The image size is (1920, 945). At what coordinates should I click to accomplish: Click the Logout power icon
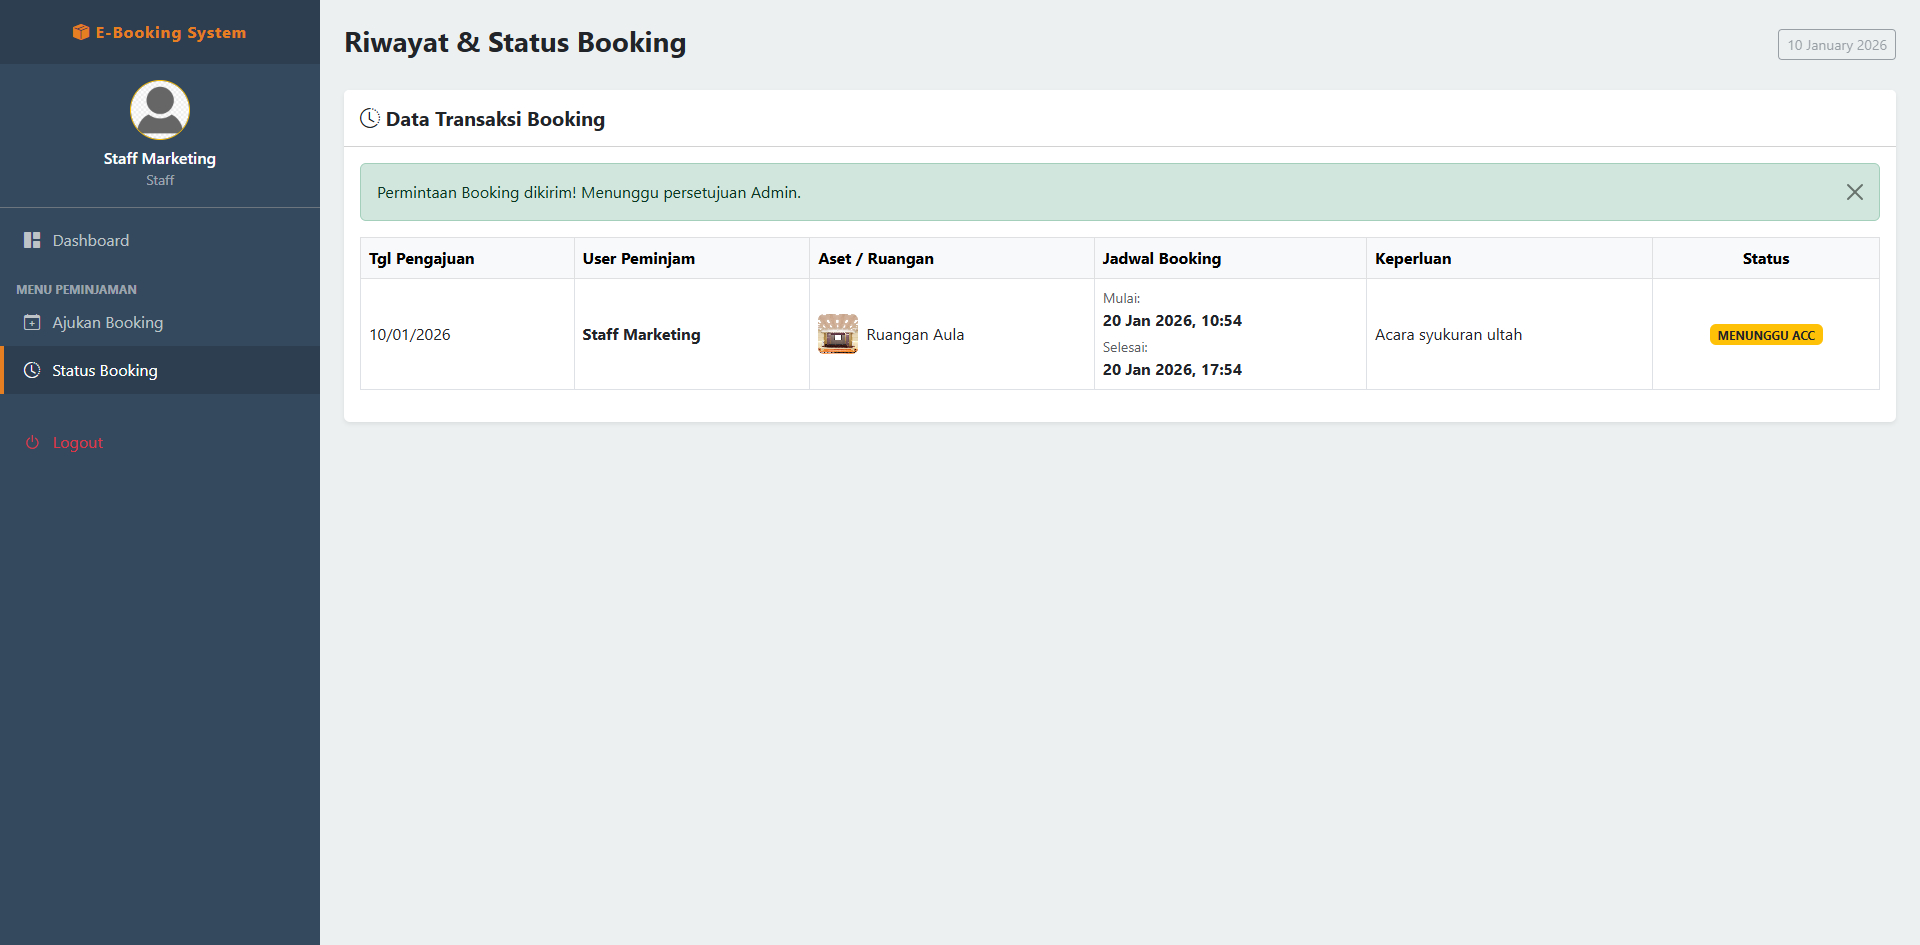(32, 442)
